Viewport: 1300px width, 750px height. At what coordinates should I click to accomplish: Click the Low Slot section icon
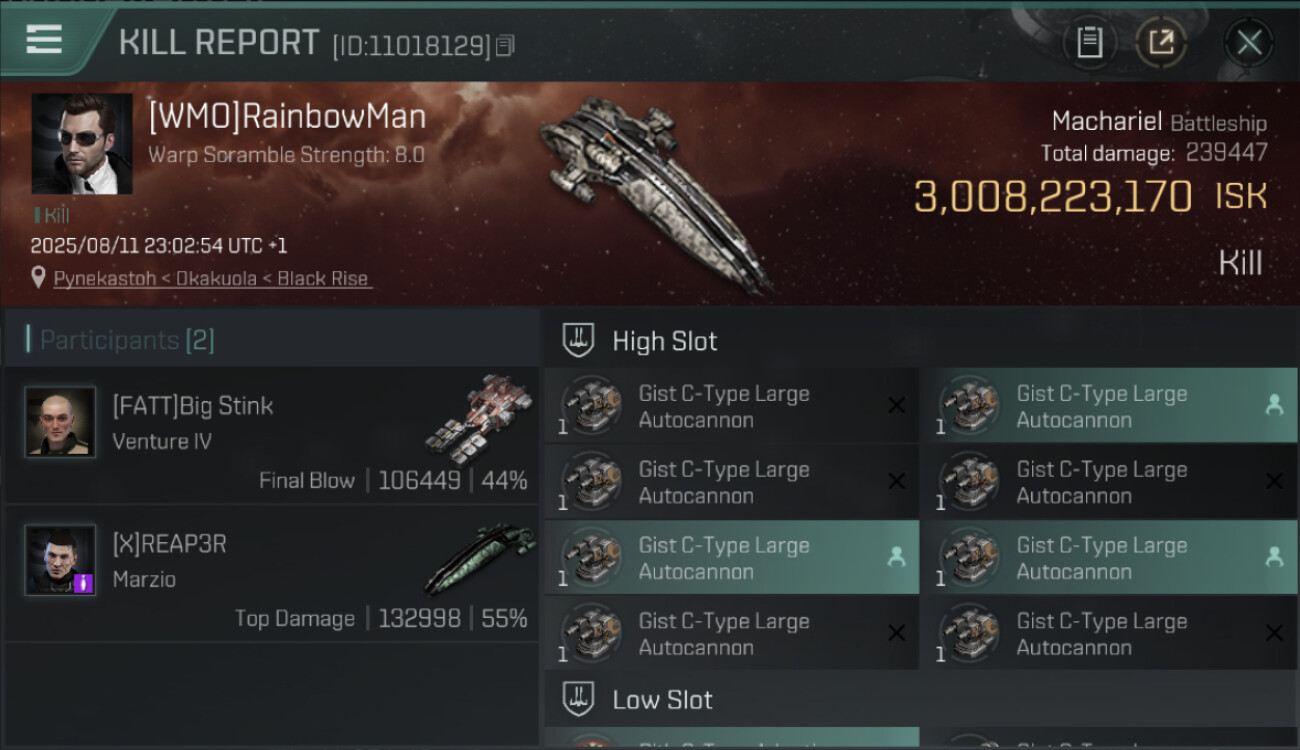(579, 698)
